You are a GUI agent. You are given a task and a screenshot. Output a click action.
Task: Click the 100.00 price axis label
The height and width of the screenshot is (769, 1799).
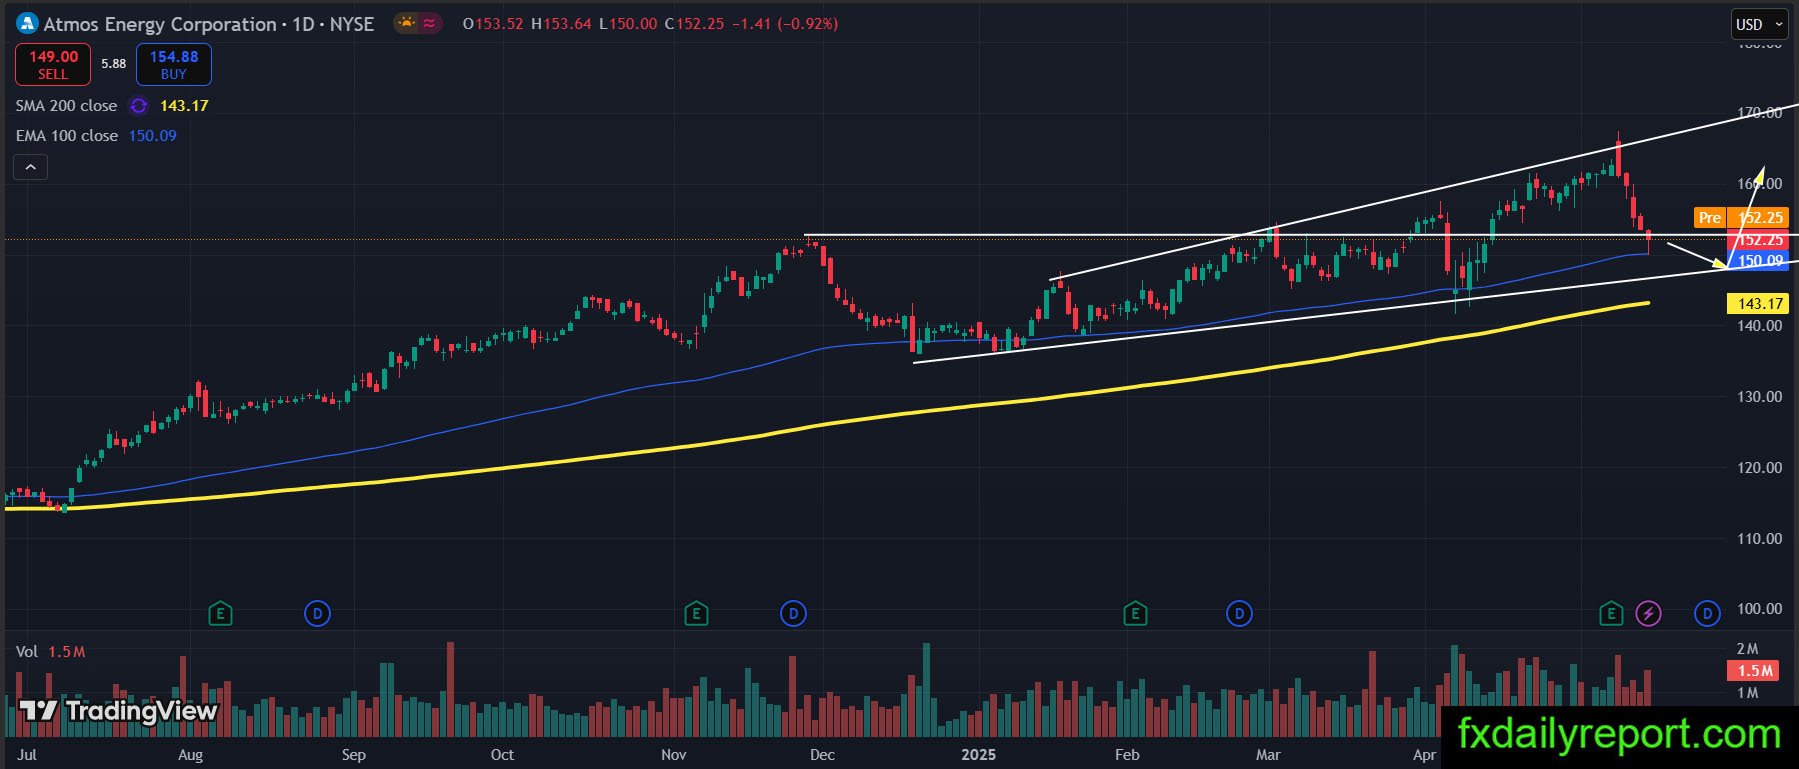point(1759,609)
